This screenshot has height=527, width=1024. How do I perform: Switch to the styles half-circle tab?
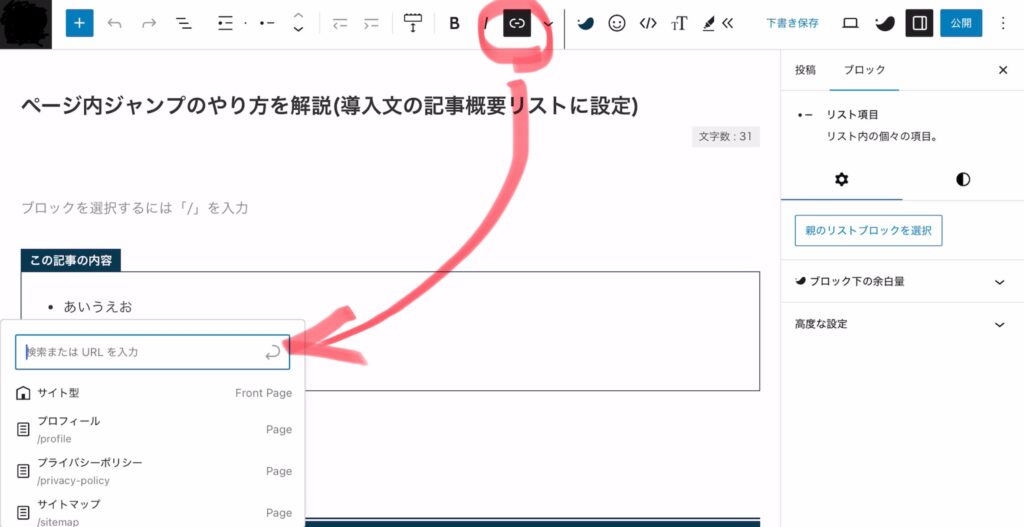[x=962, y=179]
